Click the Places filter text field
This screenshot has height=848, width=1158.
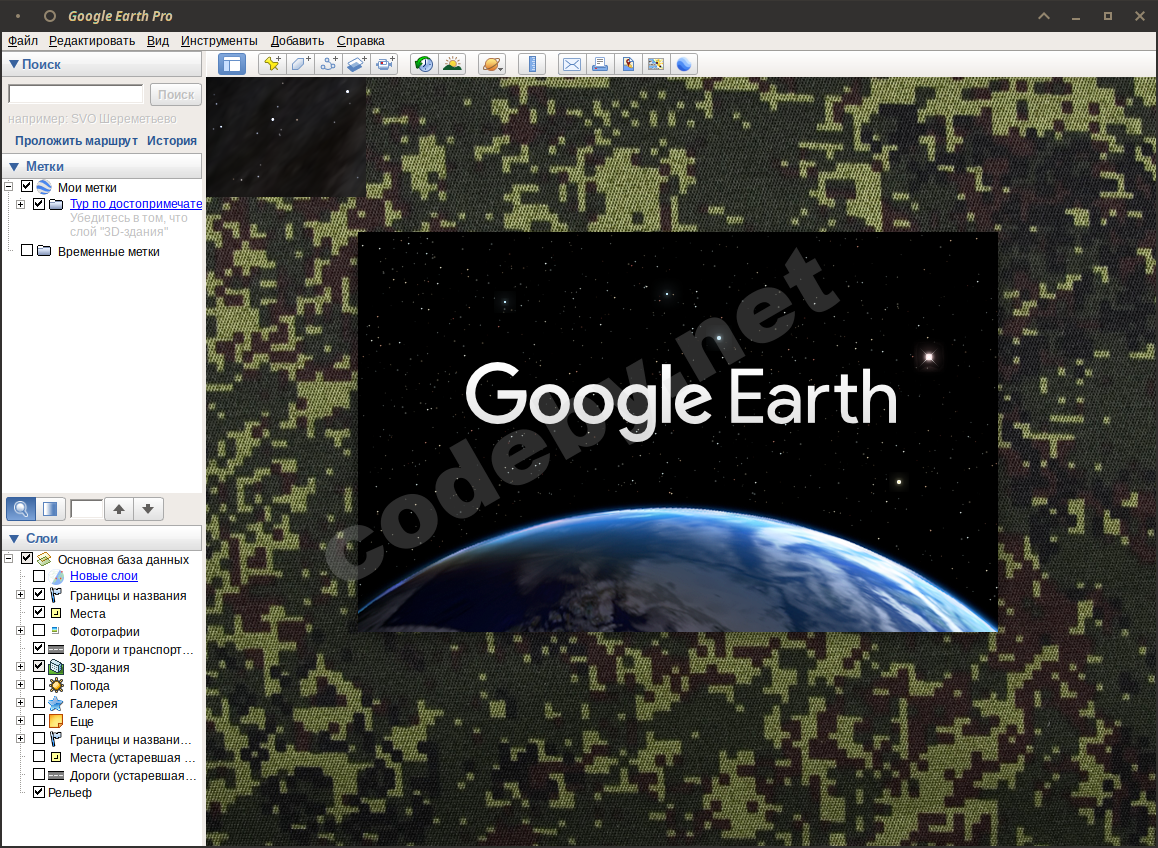[86, 509]
